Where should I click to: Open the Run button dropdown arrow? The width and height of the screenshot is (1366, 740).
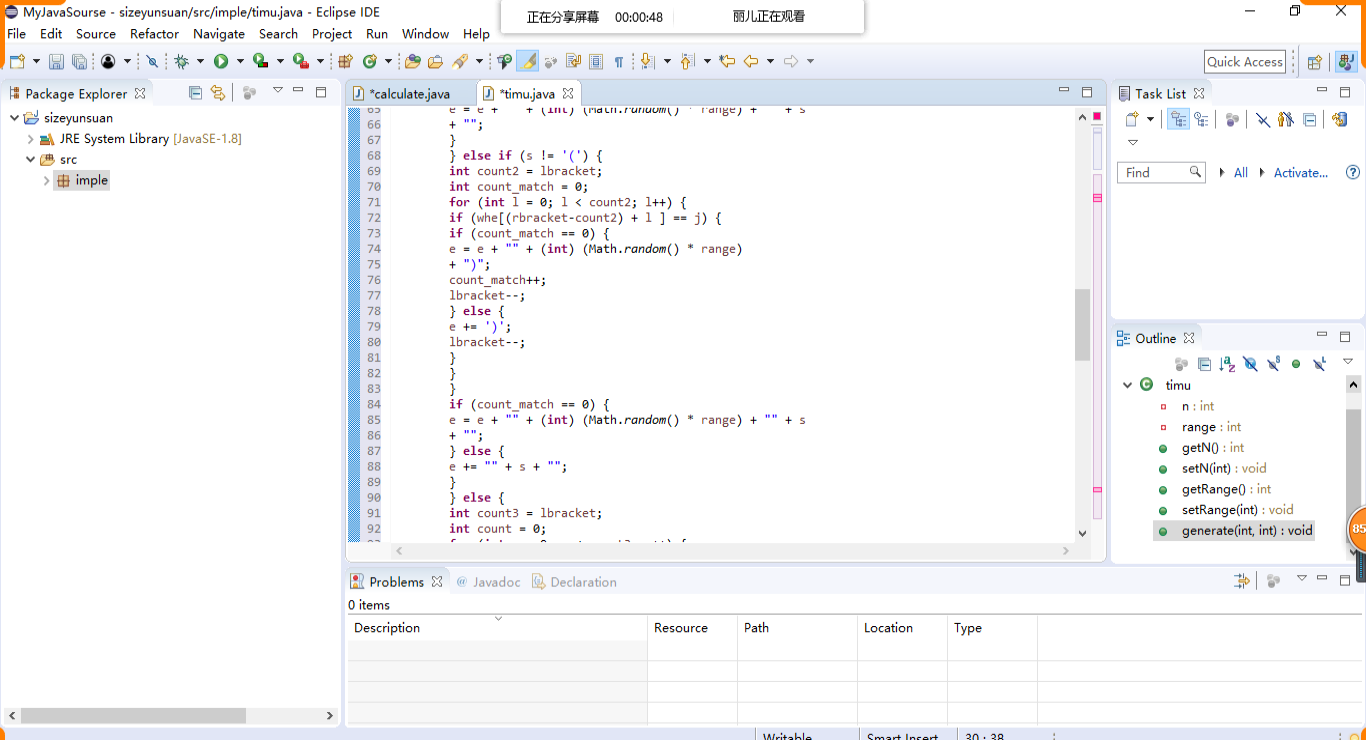(x=240, y=62)
